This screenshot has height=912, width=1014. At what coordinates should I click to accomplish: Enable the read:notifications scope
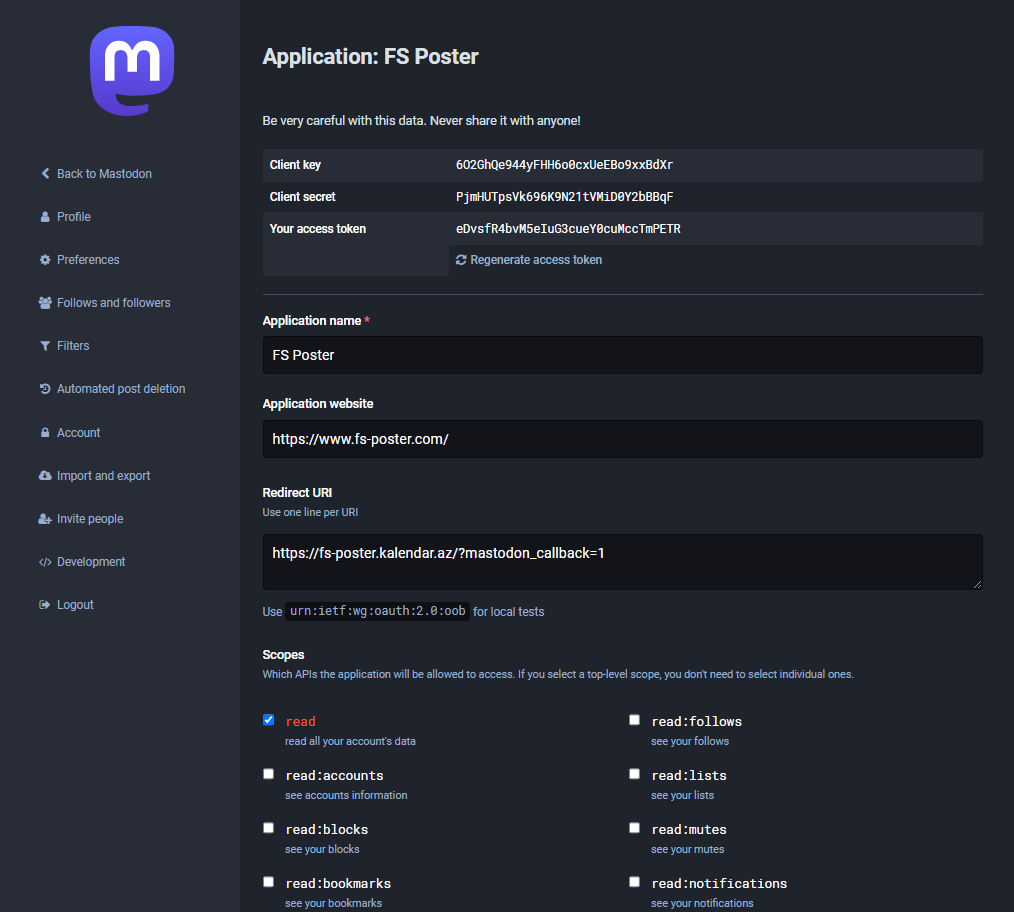[x=634, y=882]
